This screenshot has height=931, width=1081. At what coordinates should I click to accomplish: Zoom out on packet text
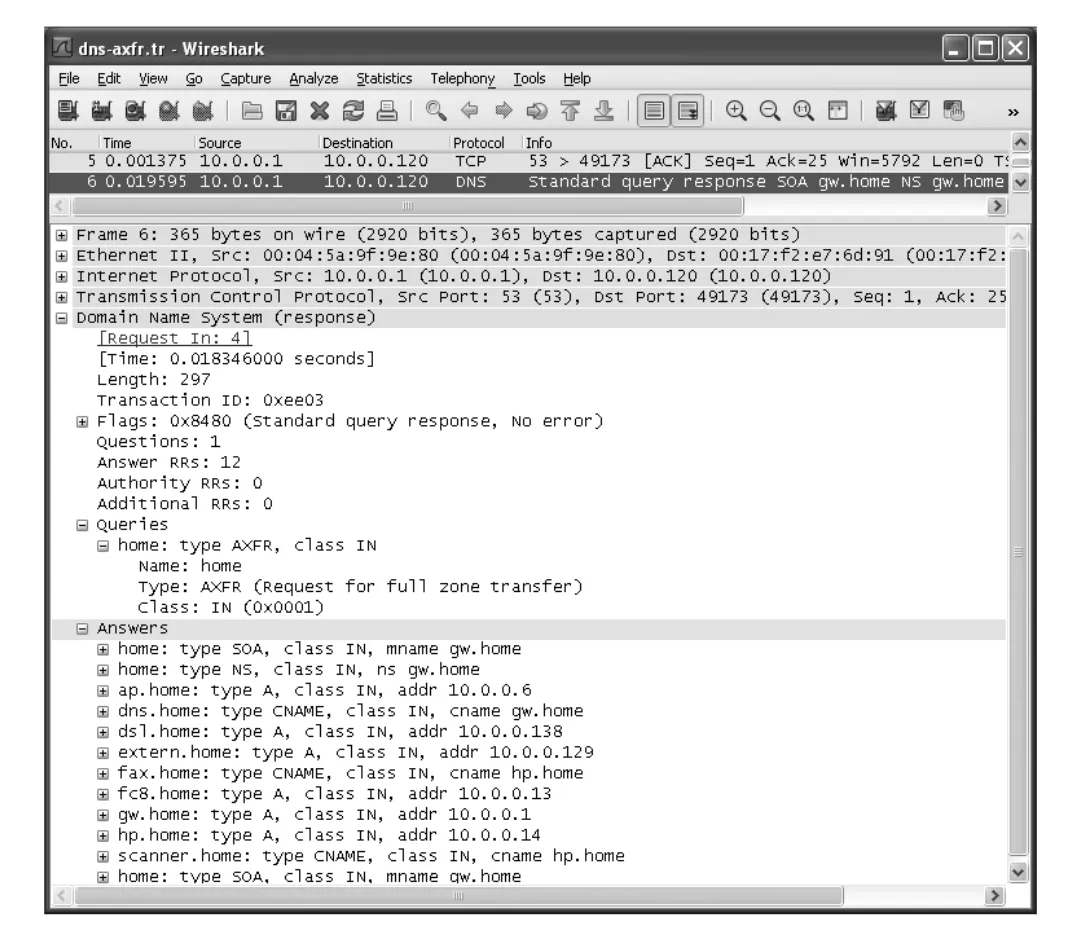[x=770, y=110]
